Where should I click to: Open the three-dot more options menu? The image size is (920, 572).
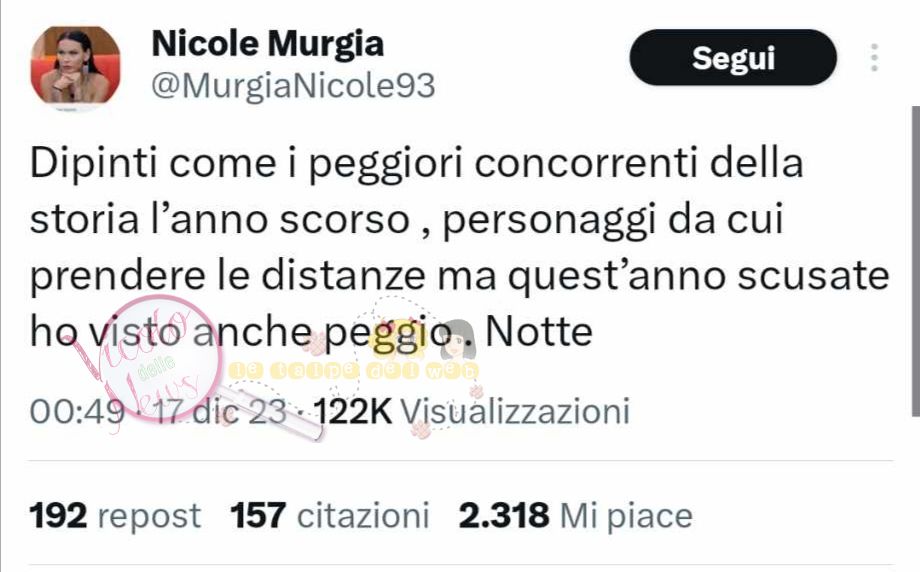click(874, 57)
